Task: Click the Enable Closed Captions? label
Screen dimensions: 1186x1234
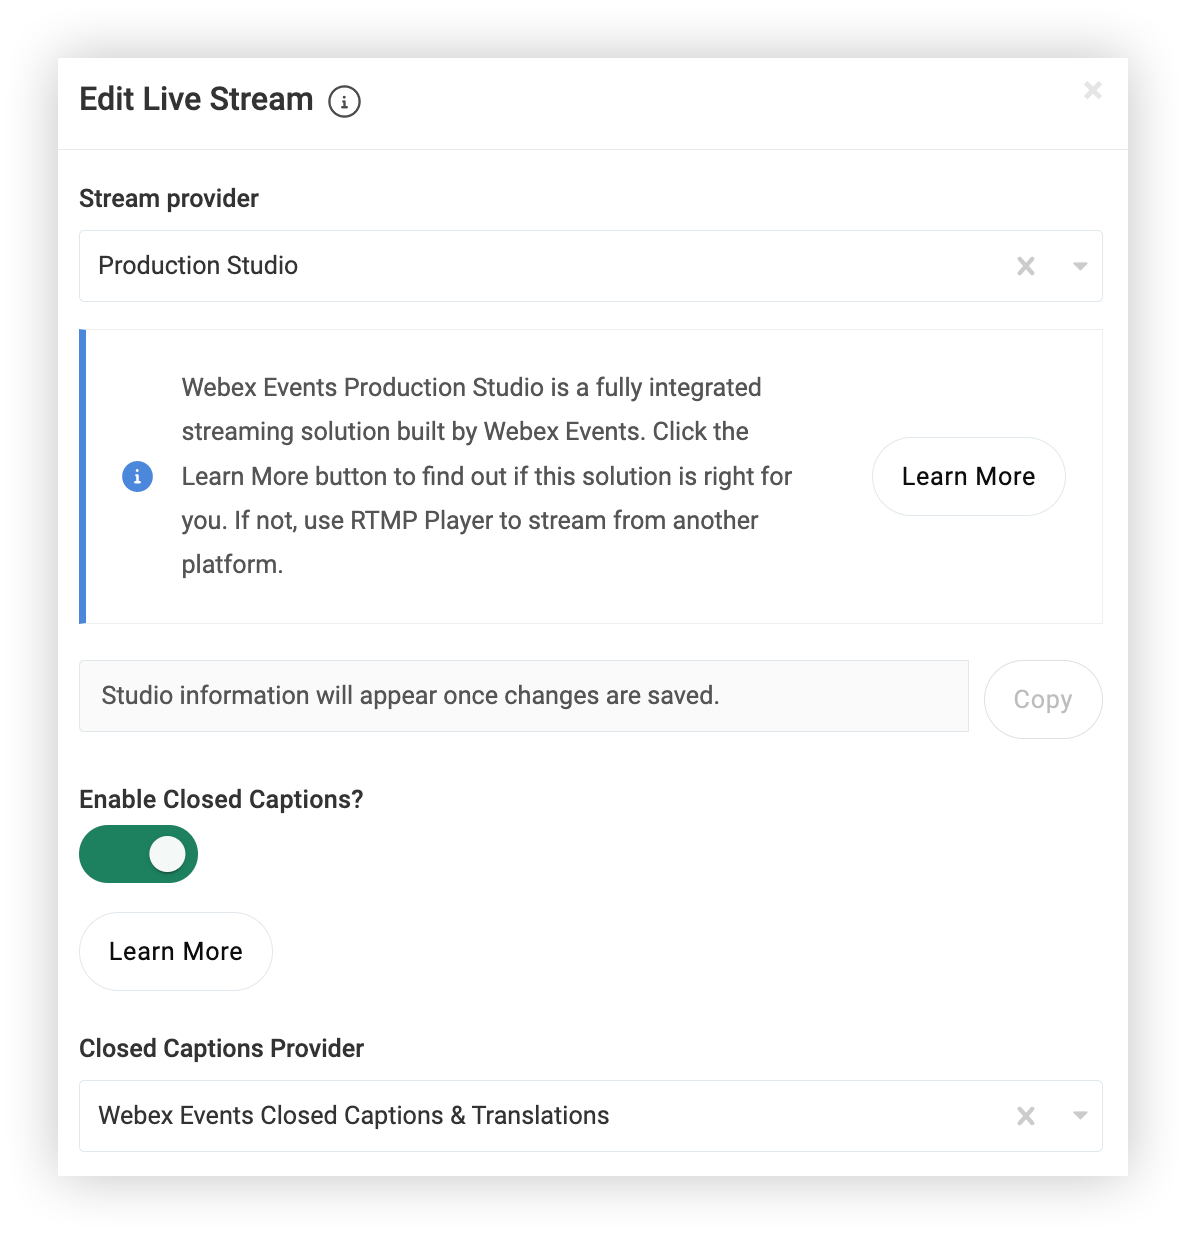Action: click(221, 799)
